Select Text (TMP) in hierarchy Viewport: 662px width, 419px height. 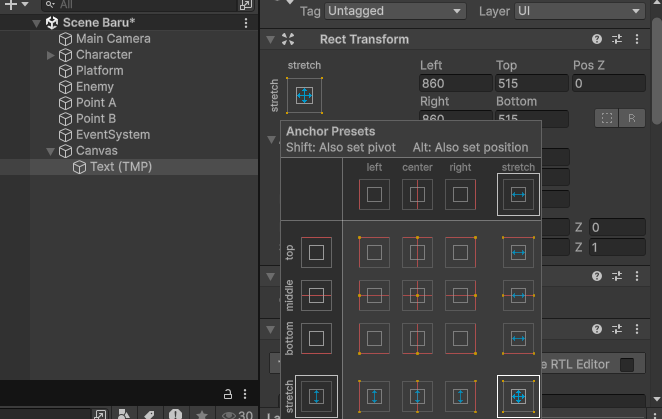click(121, 167)
